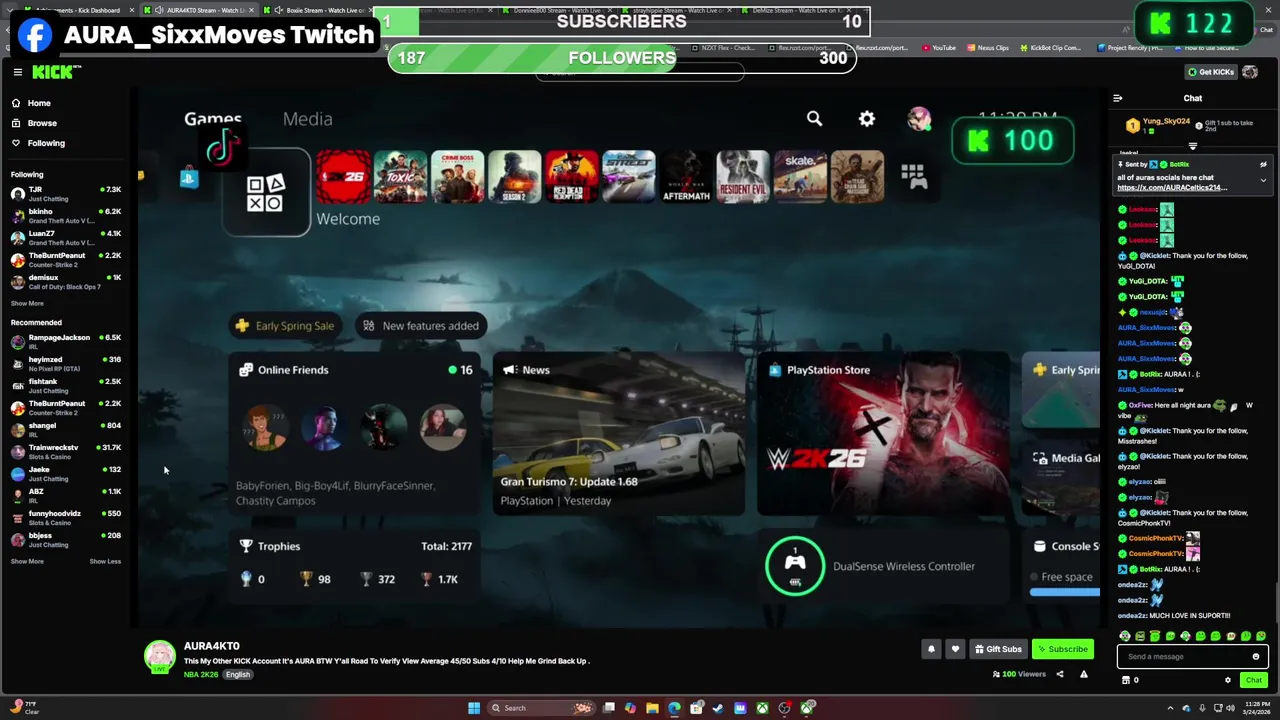Share the stream via share icon
Viewport: 1280px width, 720px height.
click(1059, 675)
